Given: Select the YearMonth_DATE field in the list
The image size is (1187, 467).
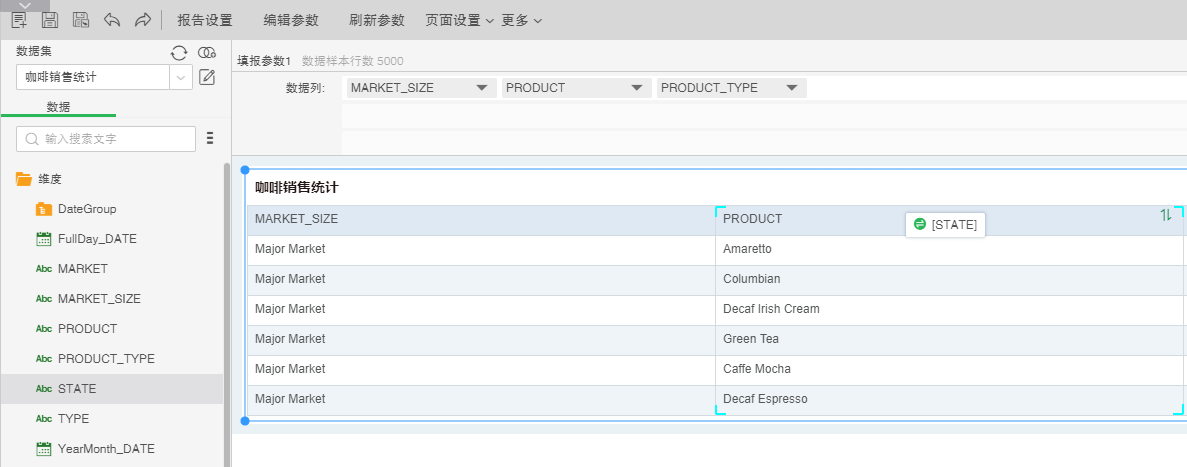Looking at the screenshot, I should (x=106, y=449).
